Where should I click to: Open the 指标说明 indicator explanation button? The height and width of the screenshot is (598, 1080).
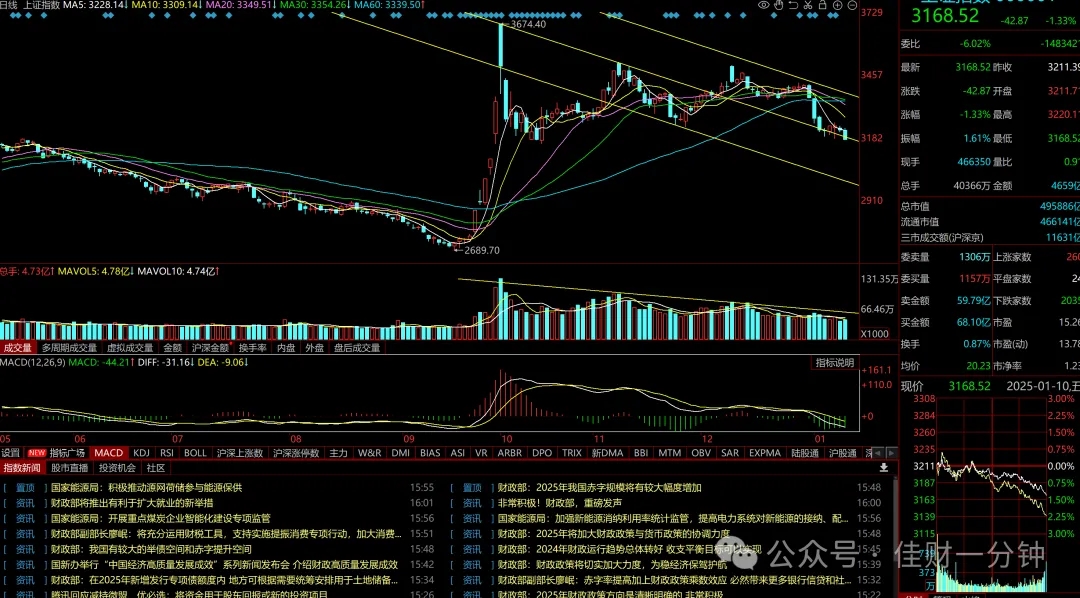[x=835, y=362]
